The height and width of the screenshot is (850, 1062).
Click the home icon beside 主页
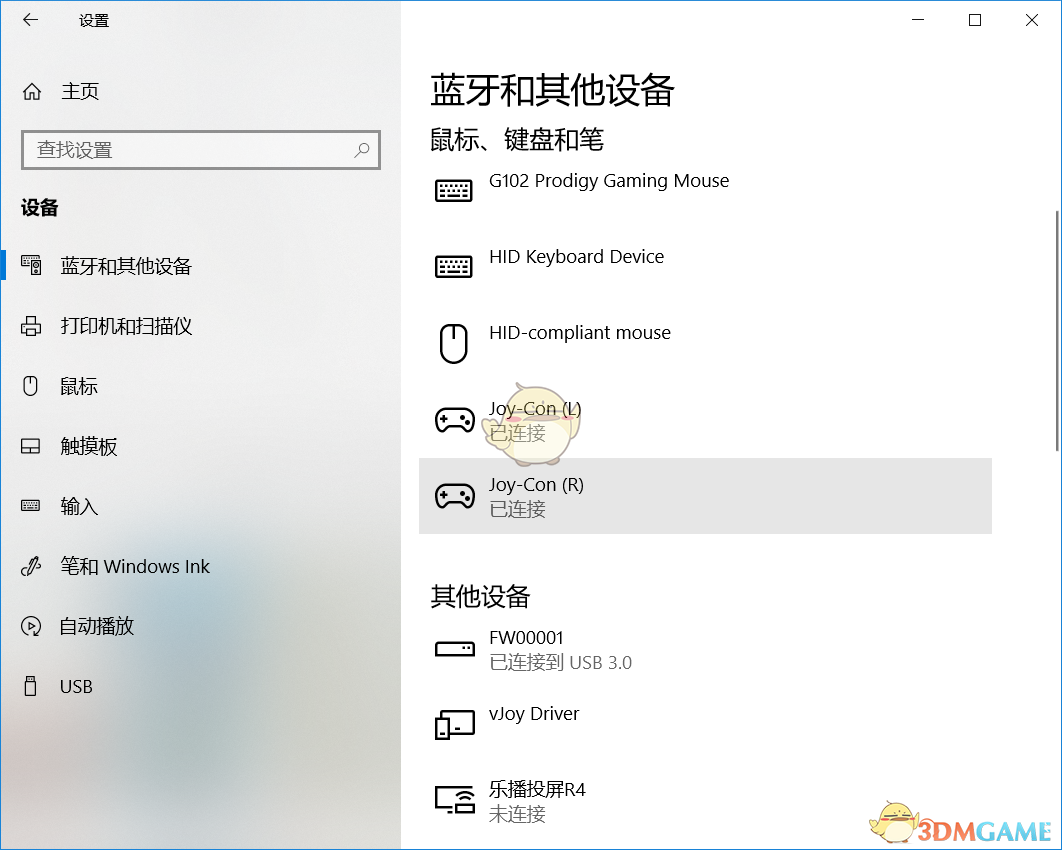[32, 91]
